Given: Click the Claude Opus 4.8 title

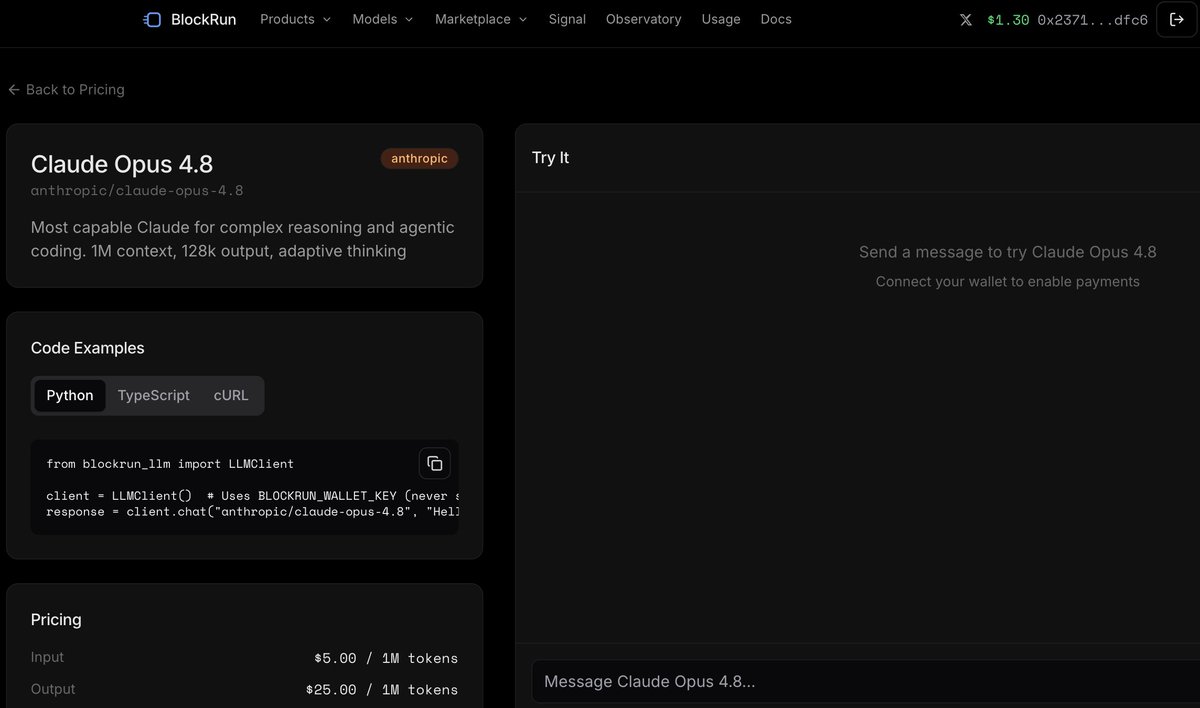Looking at the screenshot, I should click(x=122, y=164).
